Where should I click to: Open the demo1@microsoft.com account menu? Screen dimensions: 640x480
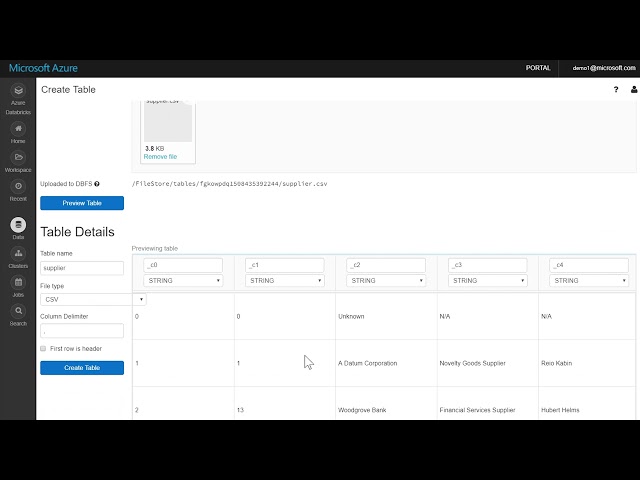pos(604,68)
